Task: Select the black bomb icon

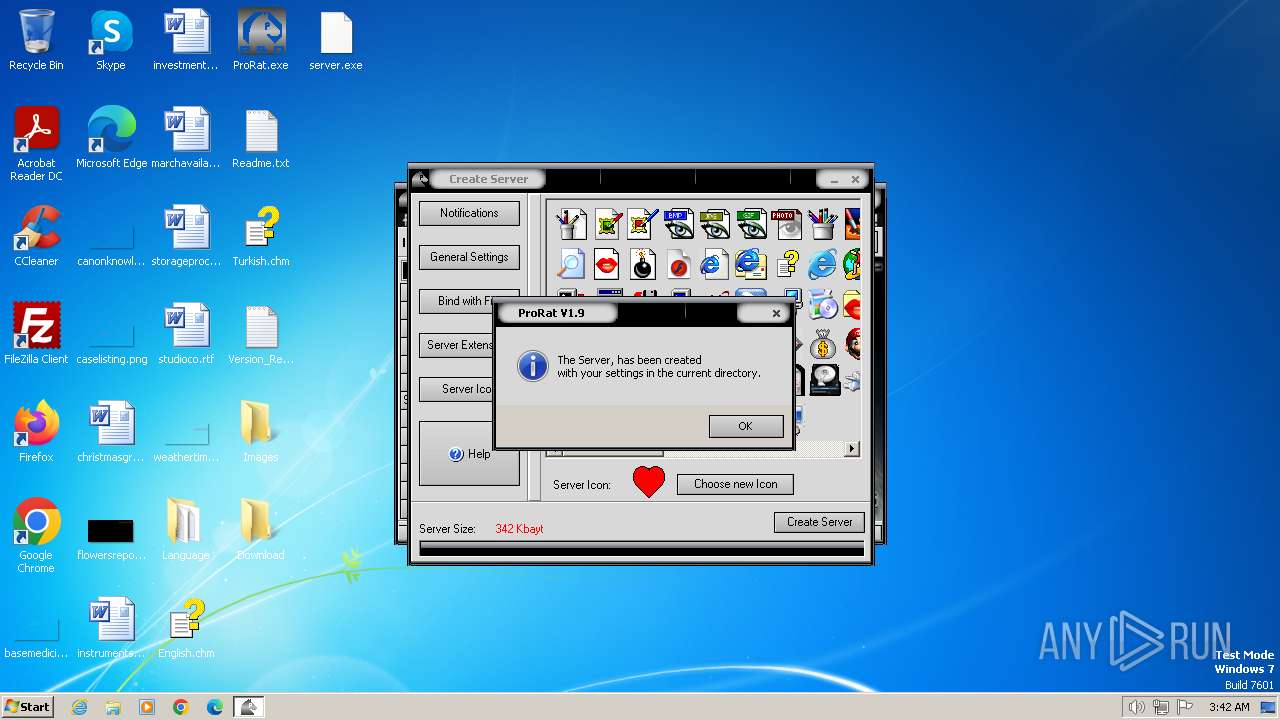Action: (643, 264)
